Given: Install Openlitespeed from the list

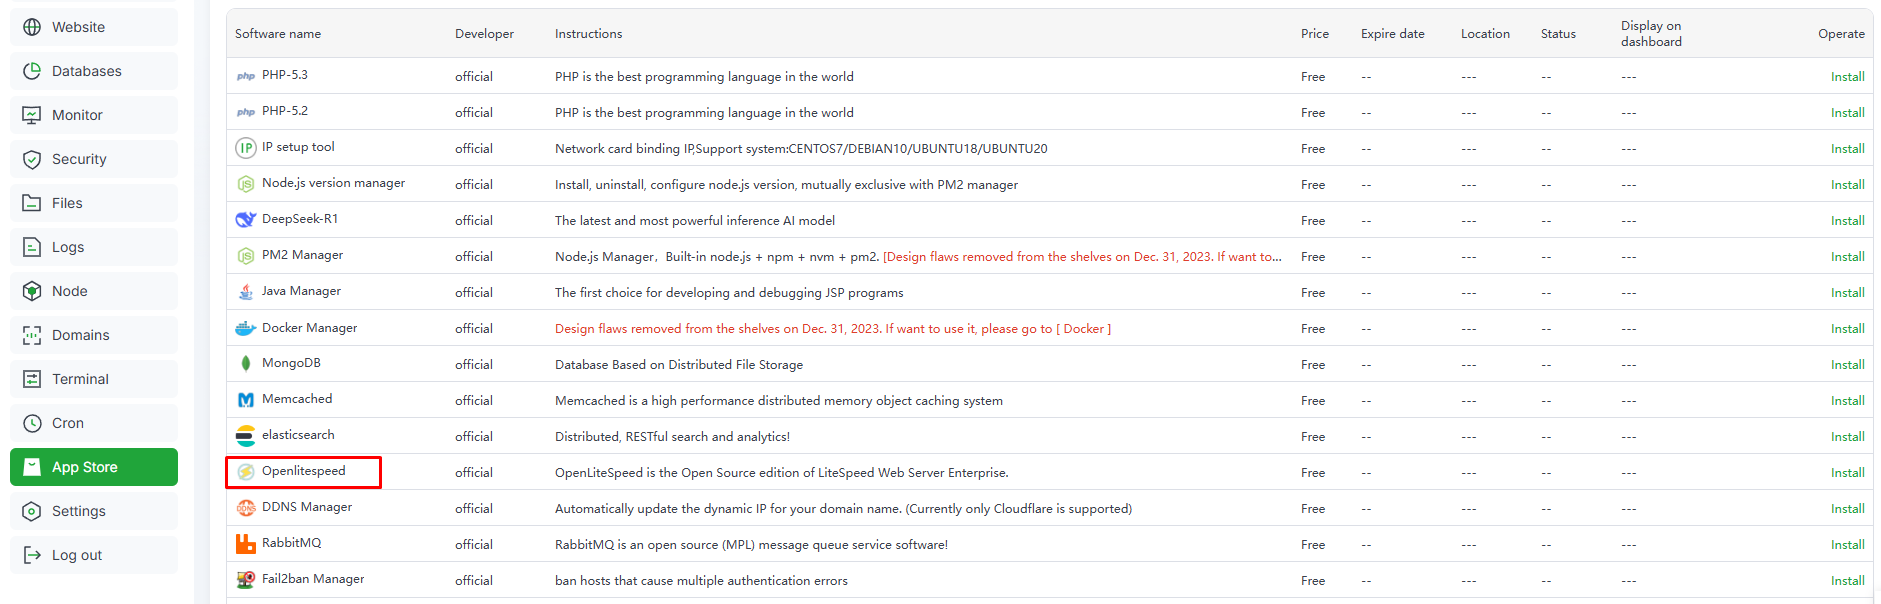Looking at the screenshot, I should pyautogui.click(x=1846, y=473).
